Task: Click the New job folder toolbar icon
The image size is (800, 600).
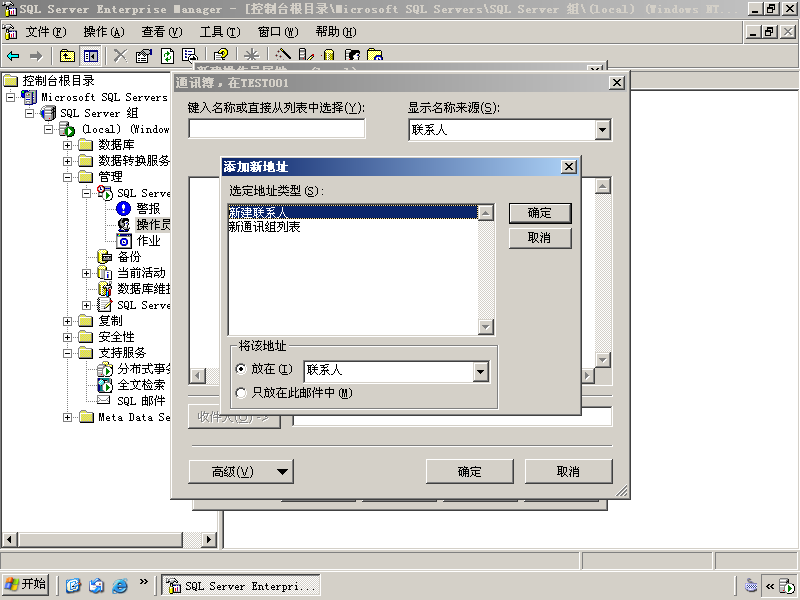Action: (375, 55)
